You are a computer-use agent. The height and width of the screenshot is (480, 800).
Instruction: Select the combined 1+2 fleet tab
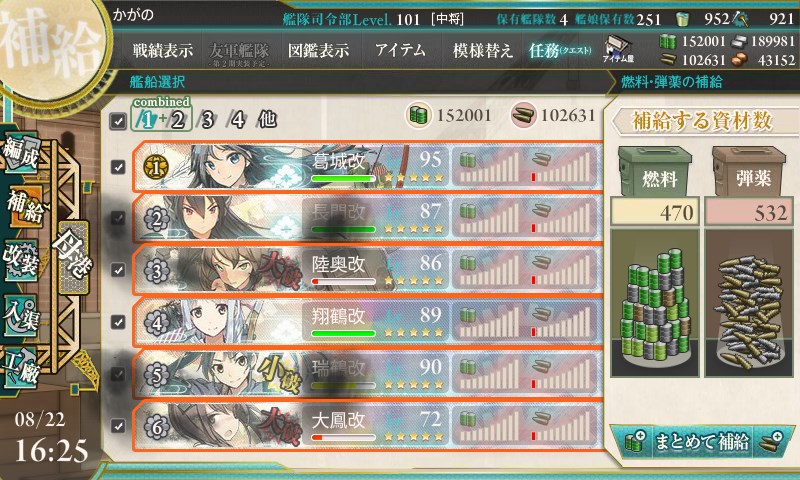162,116
